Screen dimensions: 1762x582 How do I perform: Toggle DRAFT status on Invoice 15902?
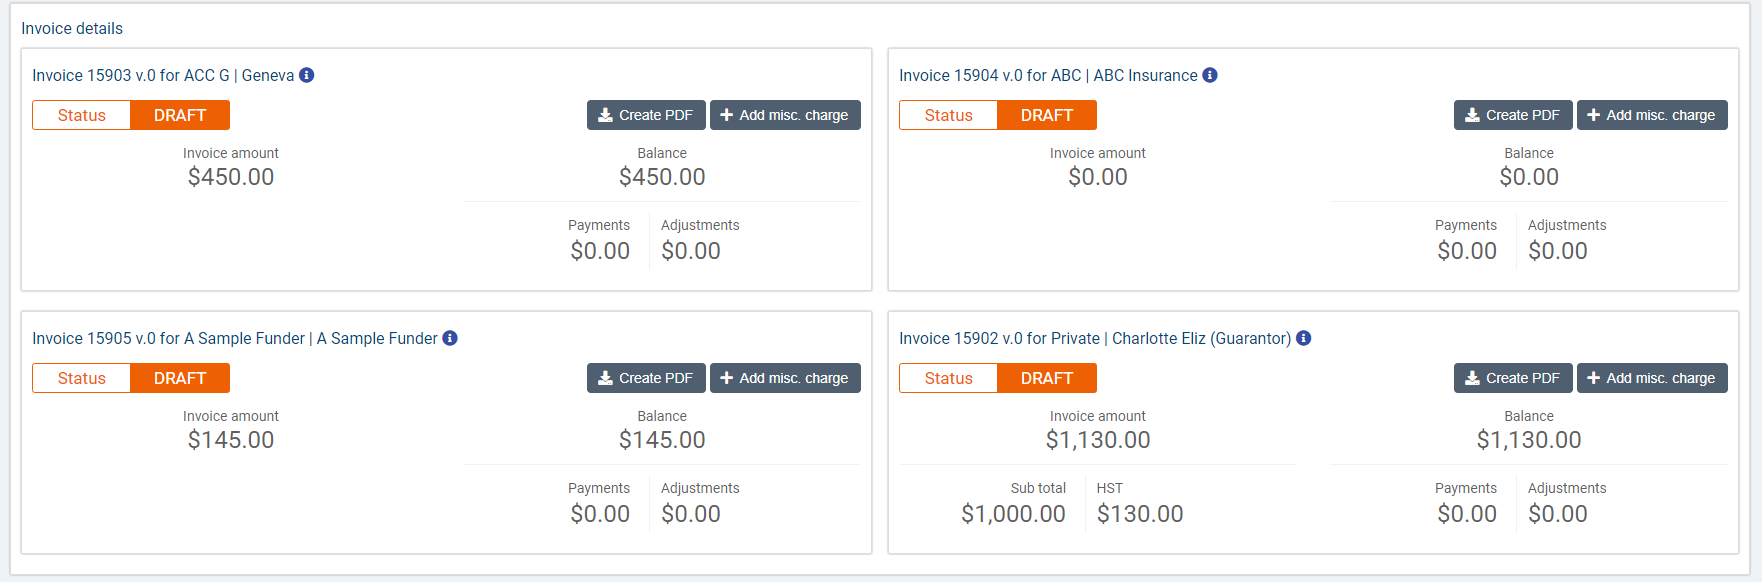pos(1047,378)
